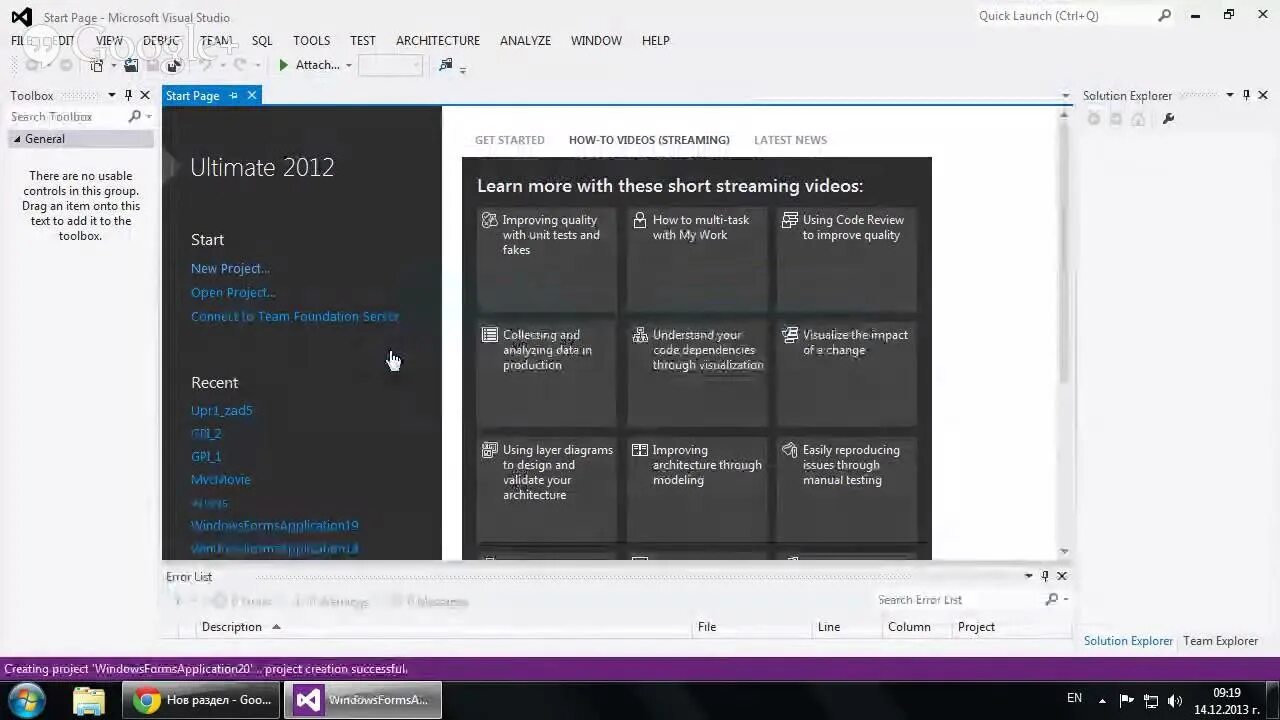The width and height of the screenshot is (1280, 720).
Task: Toggle auto-hide pin on Error List
Action: (1045, 576)
